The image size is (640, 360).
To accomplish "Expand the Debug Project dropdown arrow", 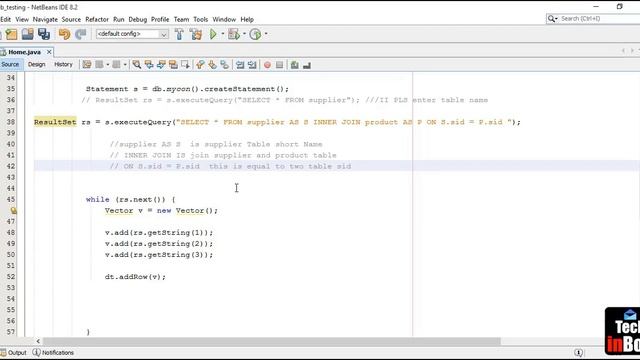I will pyautogui.click(x=244, y=34).
